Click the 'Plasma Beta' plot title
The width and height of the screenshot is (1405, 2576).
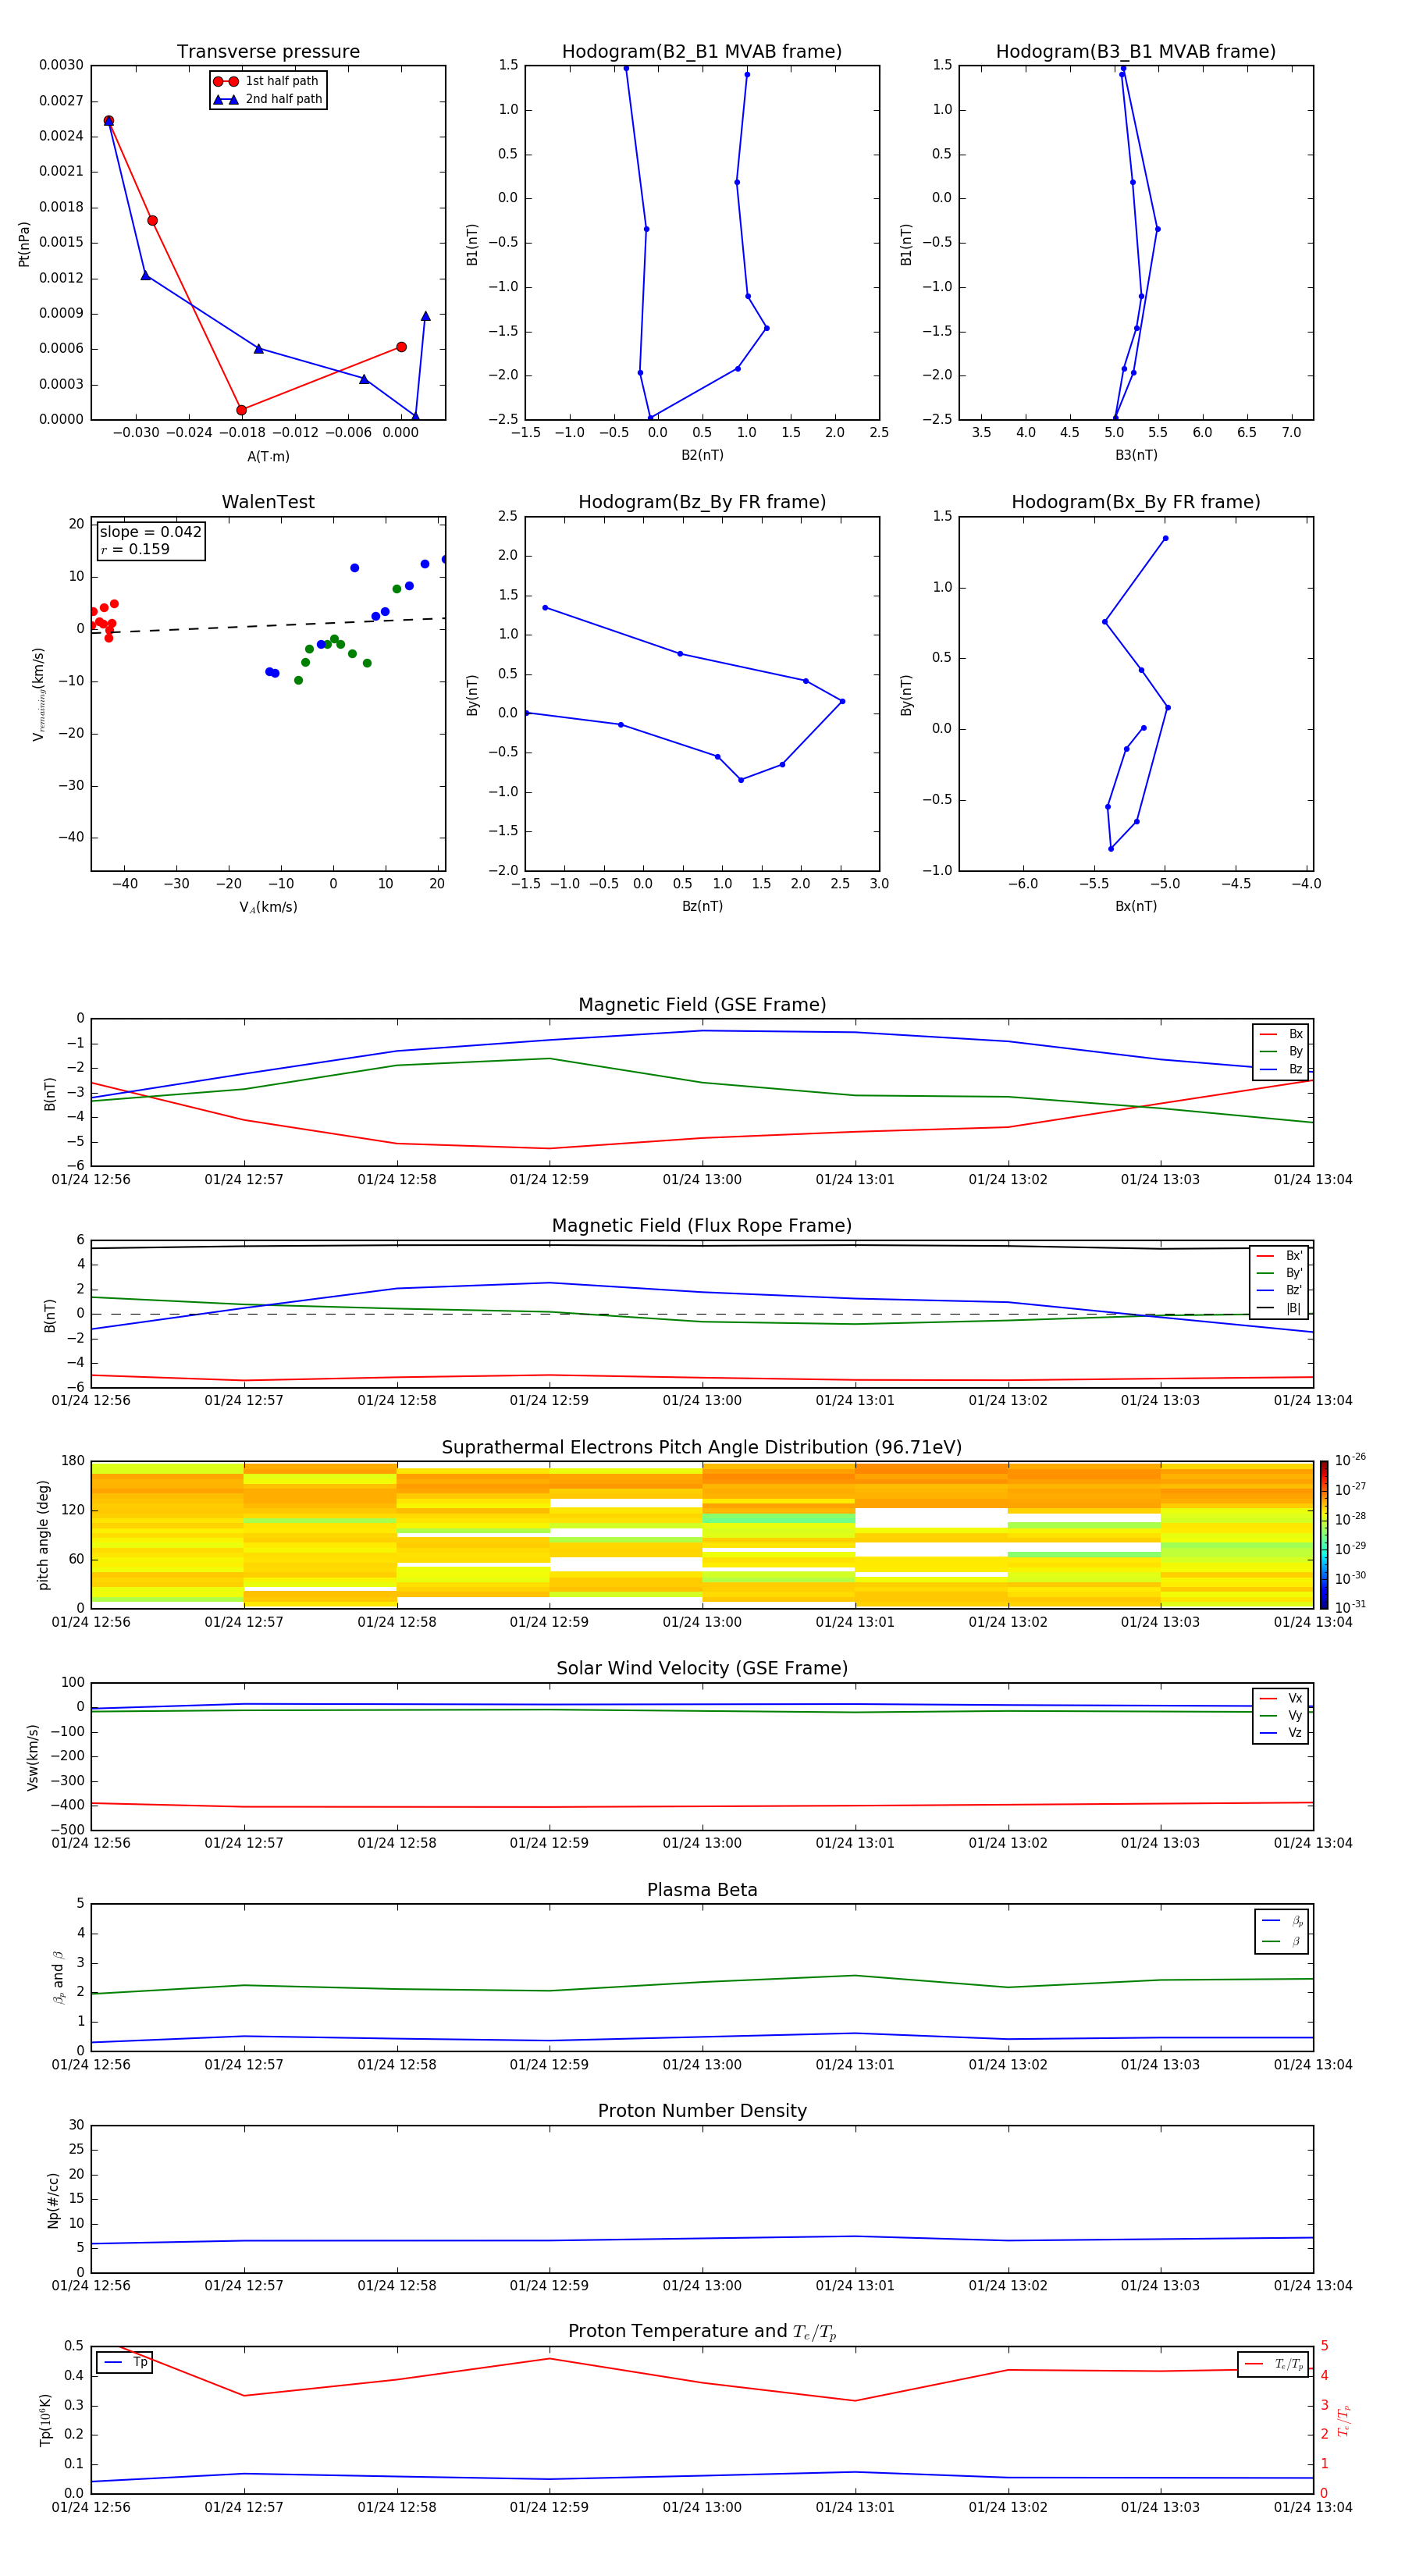(702, 1890)
